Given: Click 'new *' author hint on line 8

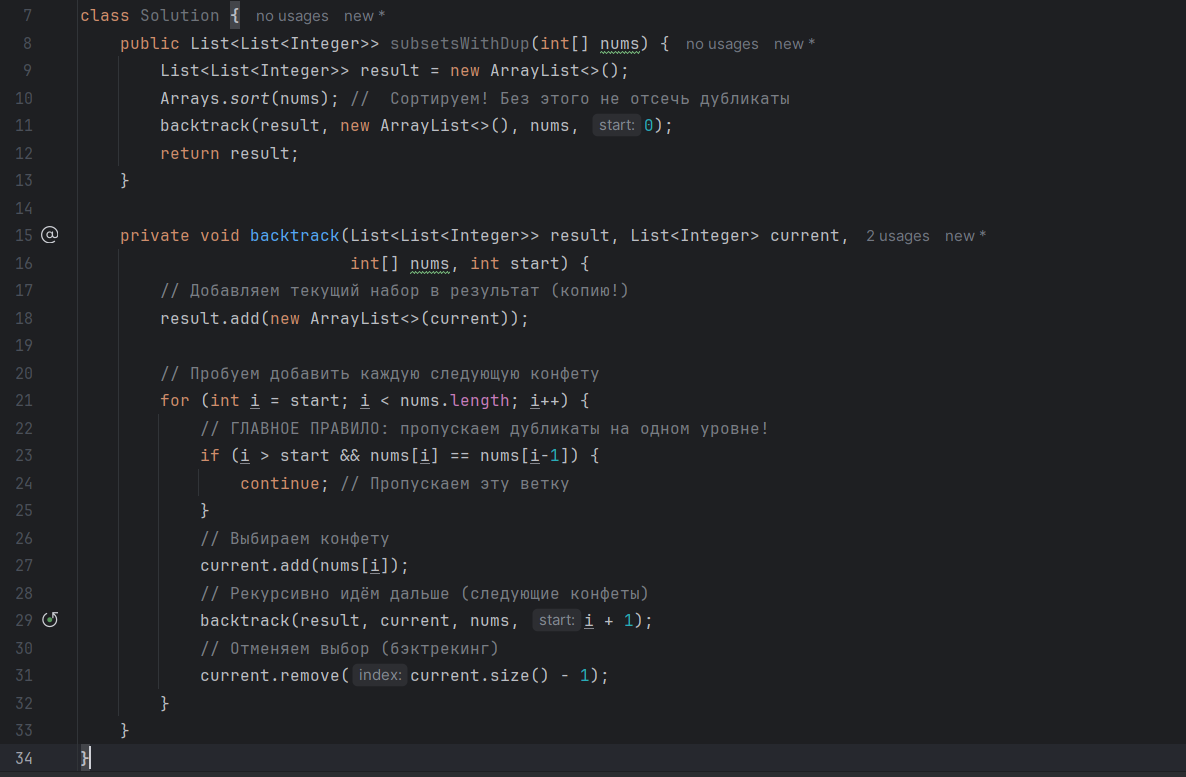Looking at the screenshot, I should point(794,44).
